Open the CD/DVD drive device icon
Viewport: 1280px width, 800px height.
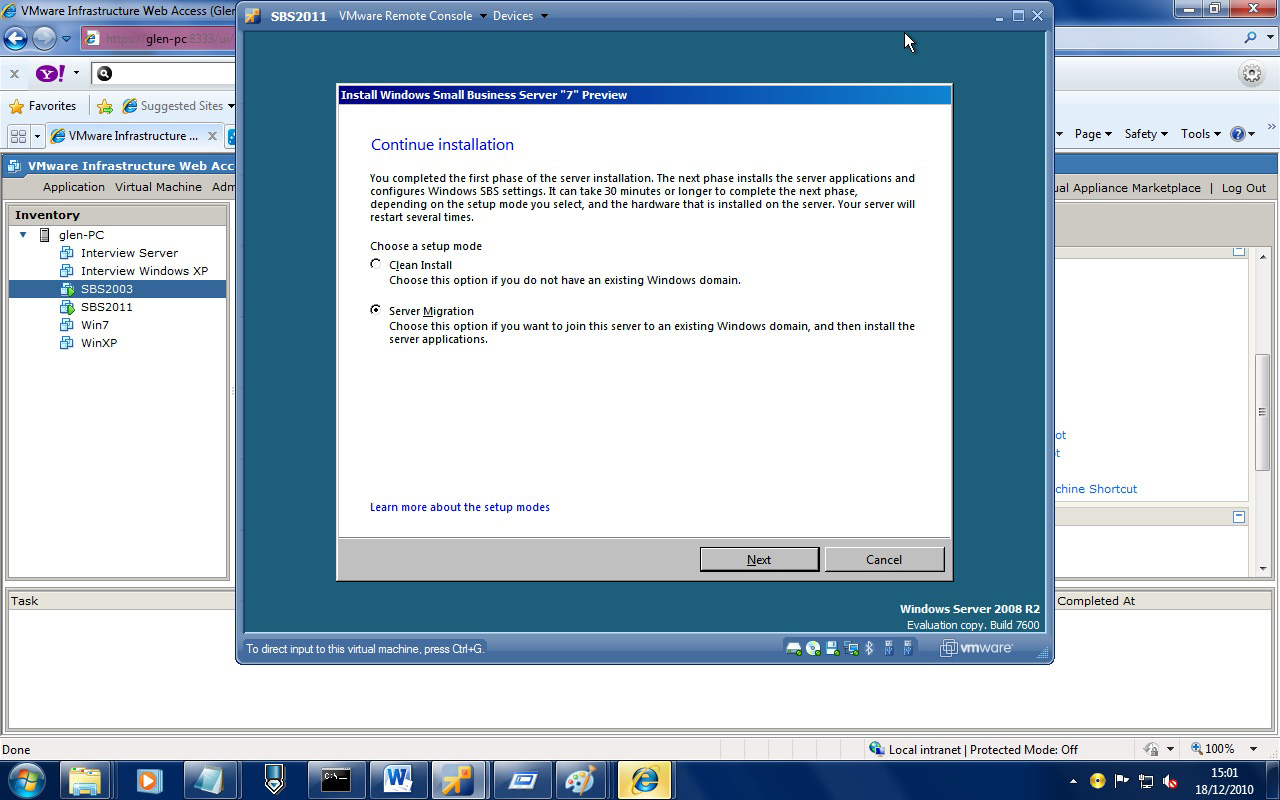812,647
